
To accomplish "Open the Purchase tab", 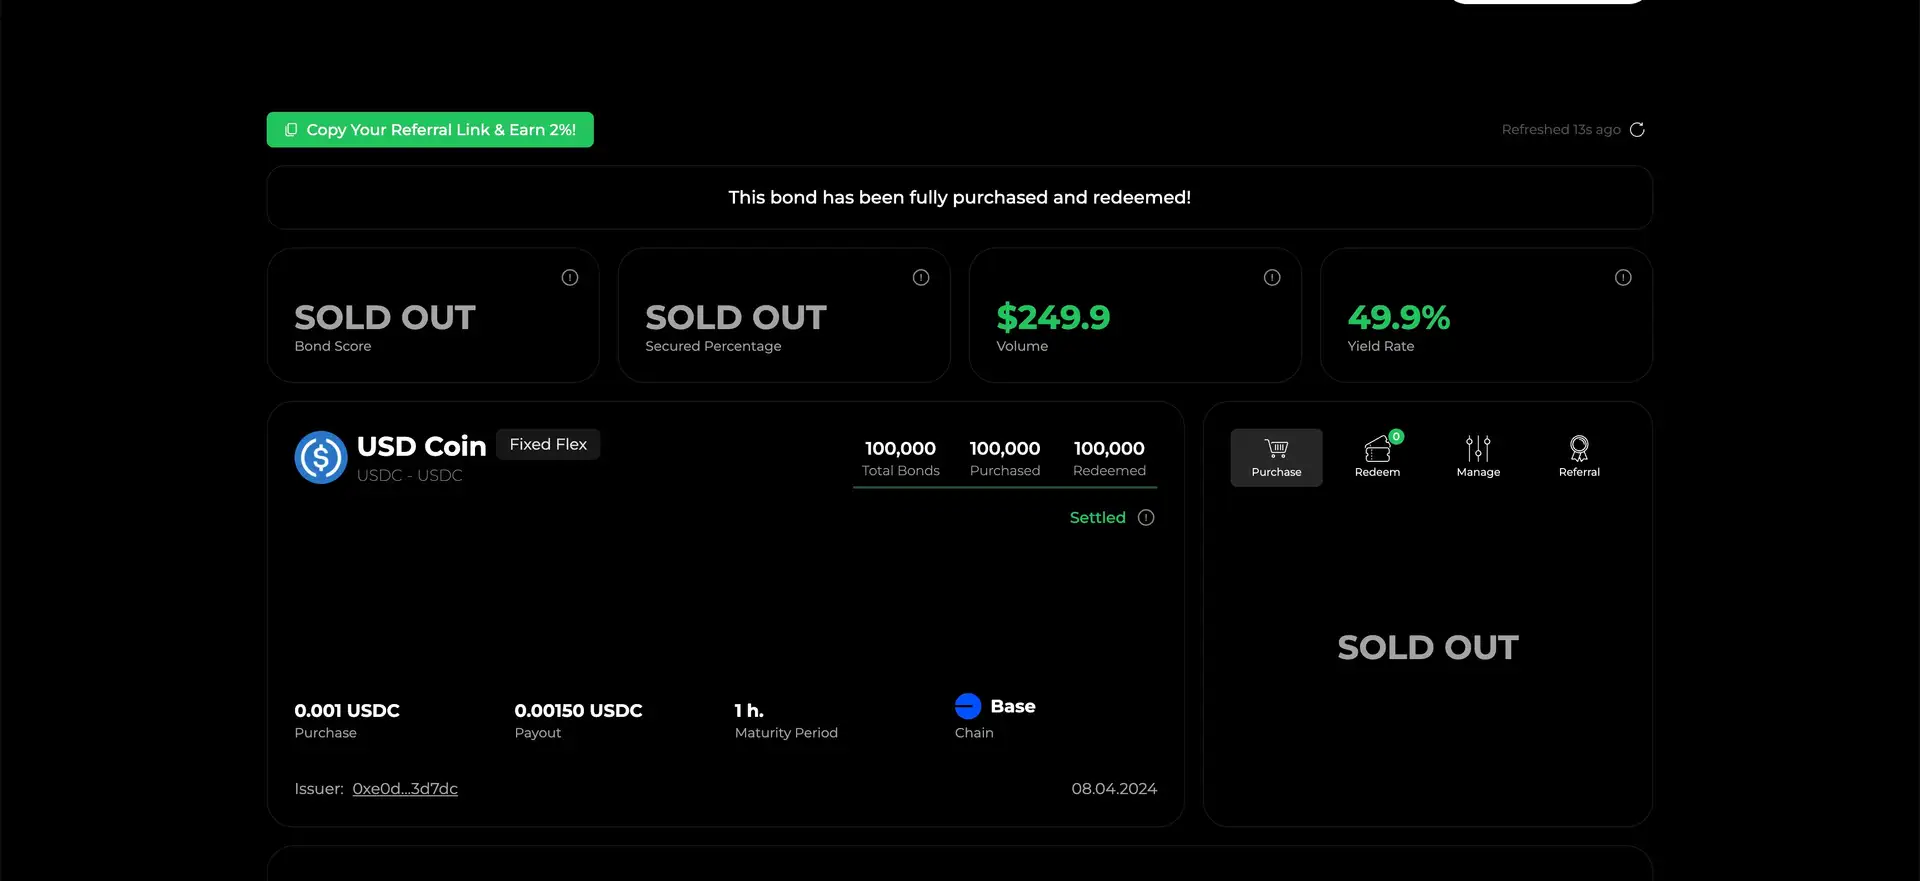I will tap(1276, 458).
